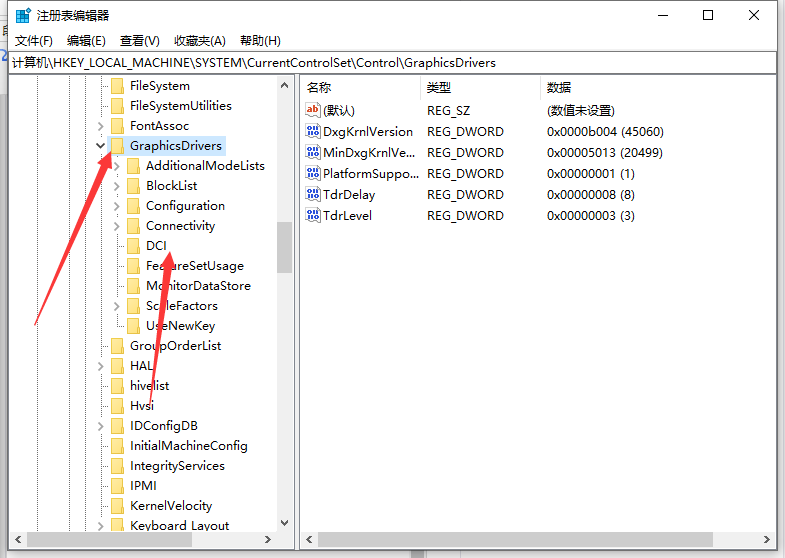Image resolution: width=785 pixels, height=558 pixels.
Task: Click the string icon for (默认) value
Action: 313,110
